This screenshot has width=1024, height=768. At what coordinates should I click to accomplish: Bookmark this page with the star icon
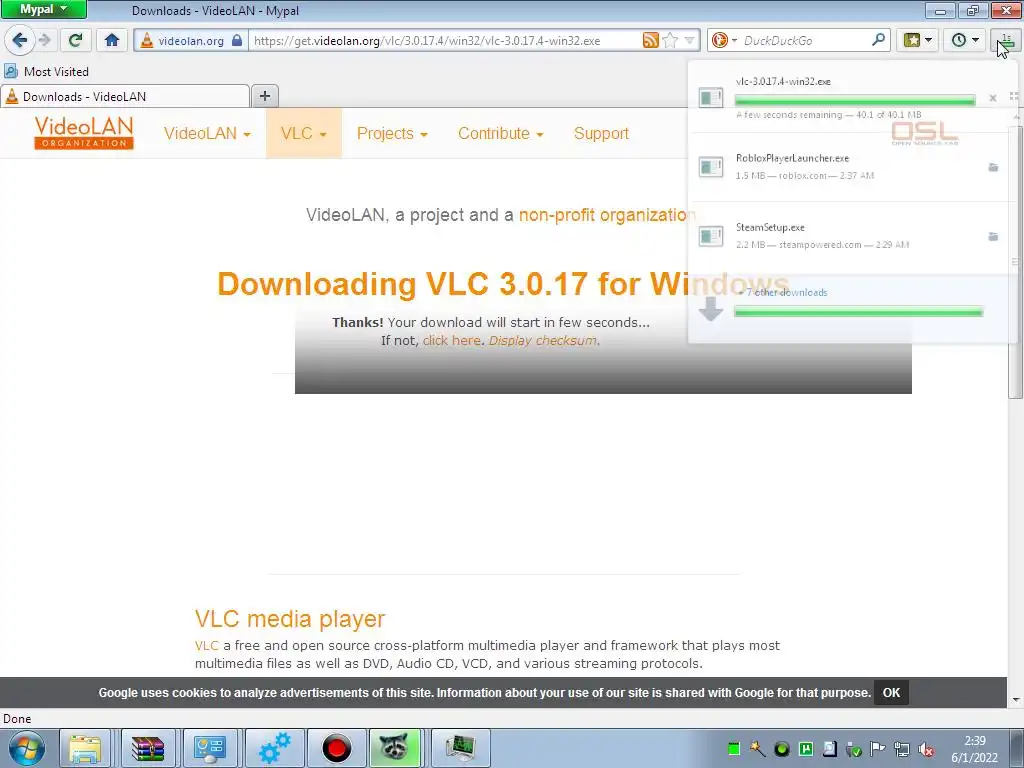point(670,40)
